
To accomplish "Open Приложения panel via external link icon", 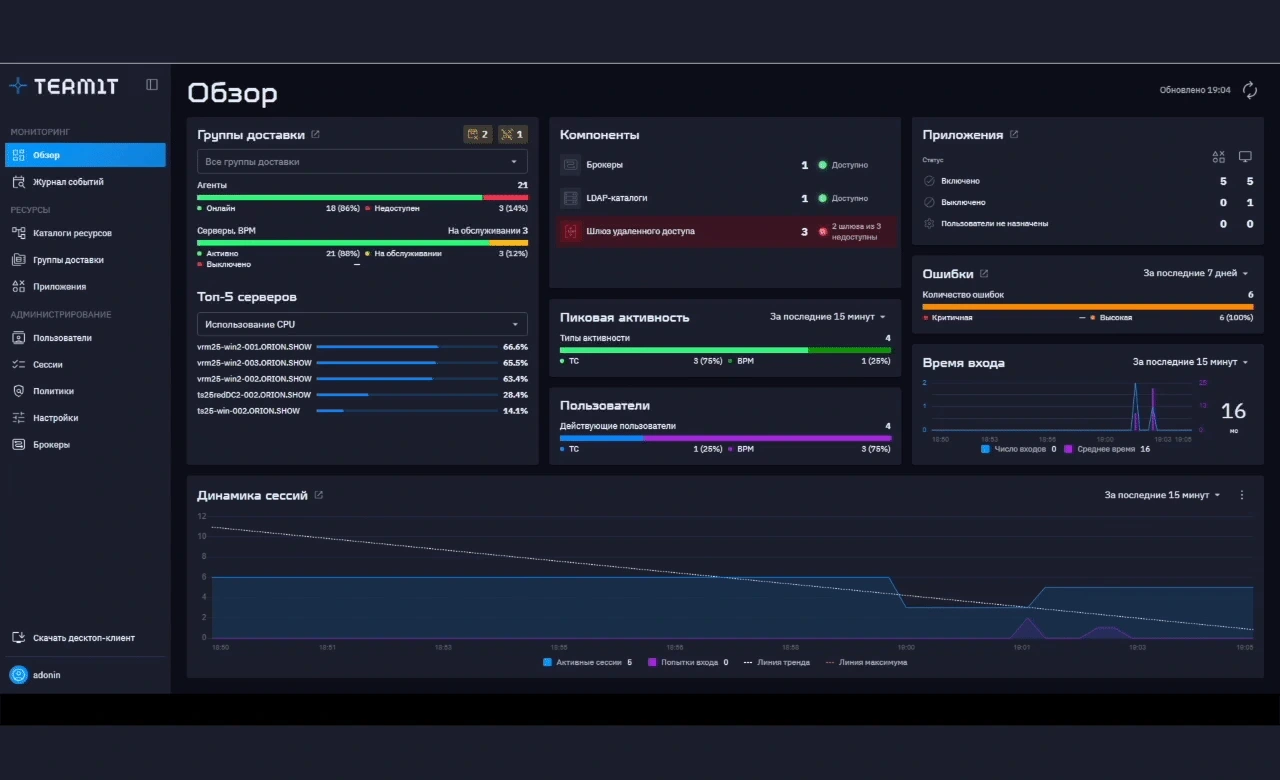I will click(1014, 134).
